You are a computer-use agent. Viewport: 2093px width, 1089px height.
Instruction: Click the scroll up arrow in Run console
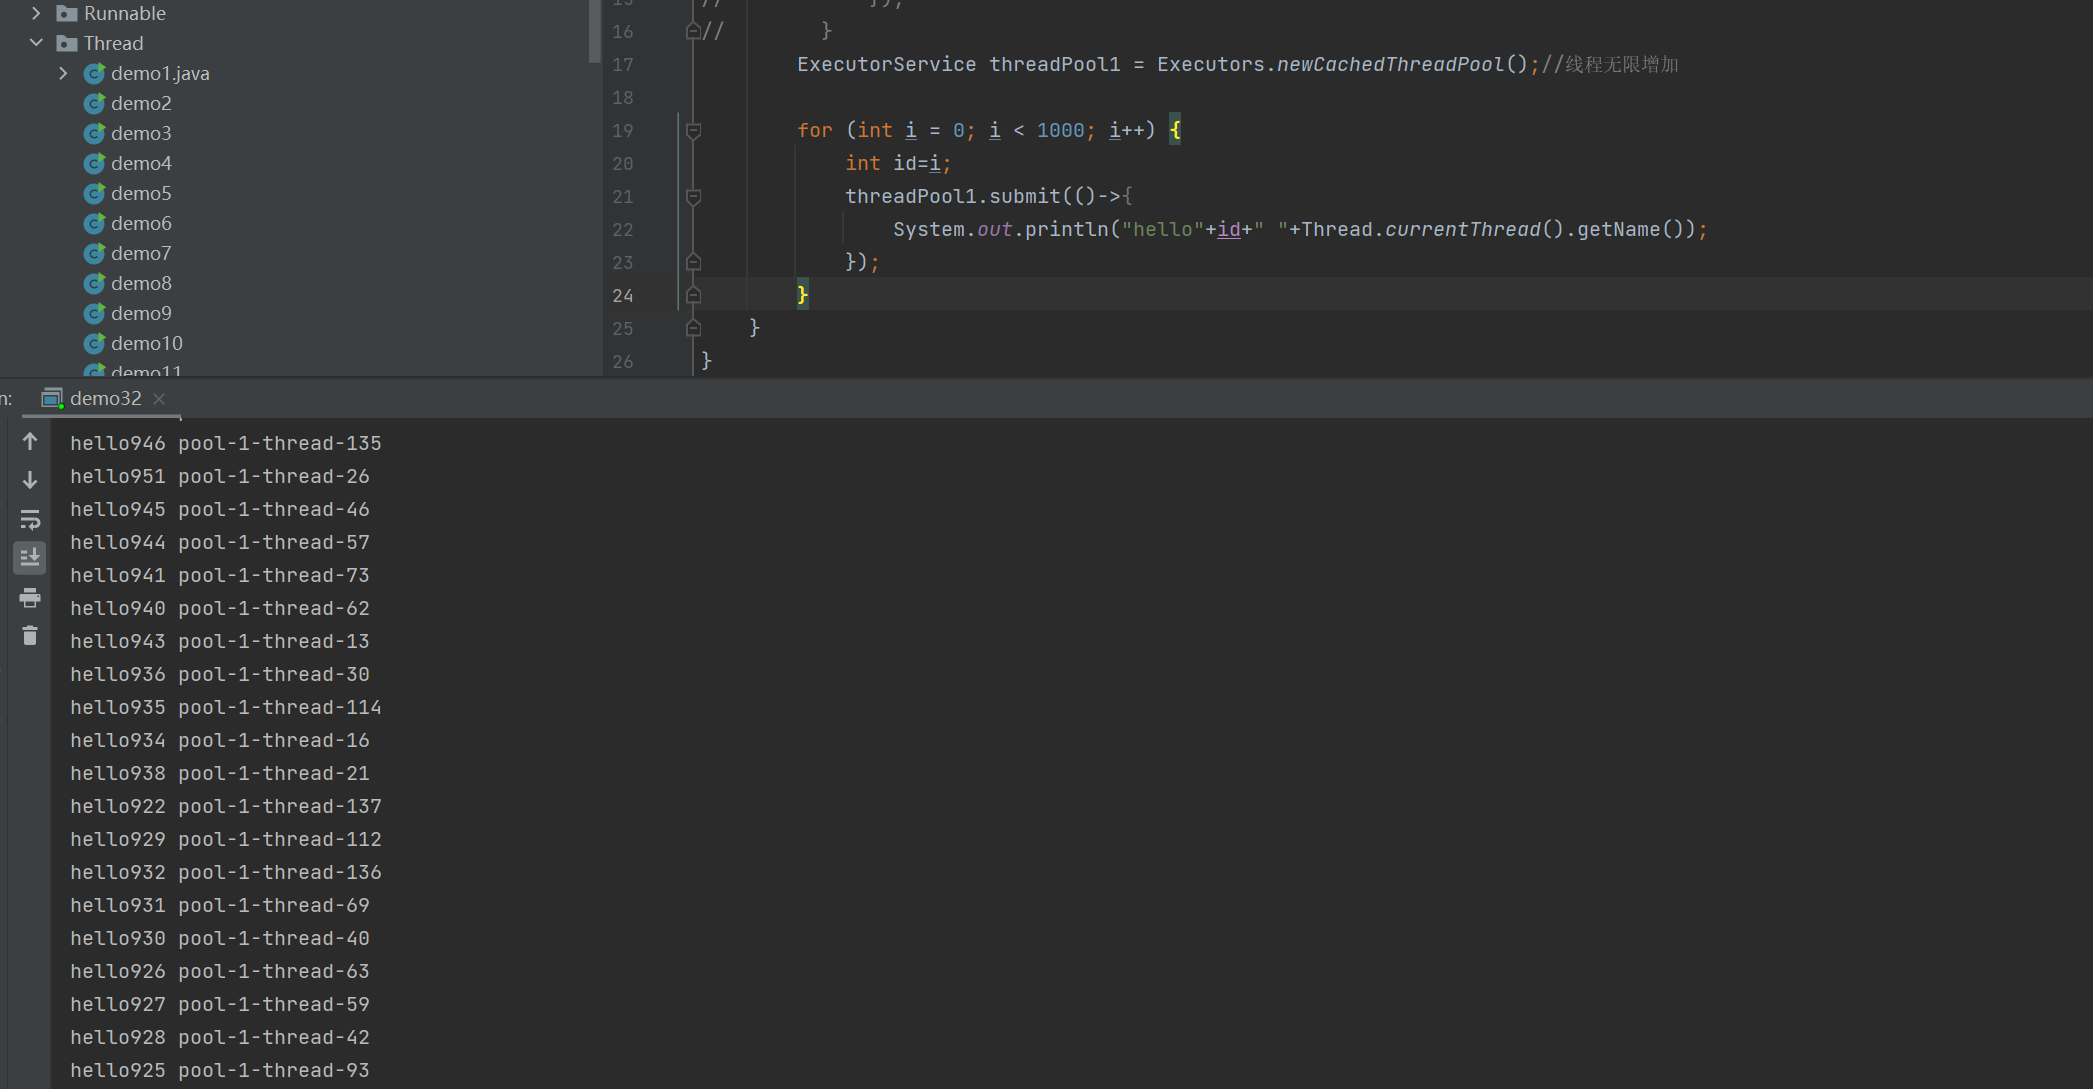coord(30,441)
